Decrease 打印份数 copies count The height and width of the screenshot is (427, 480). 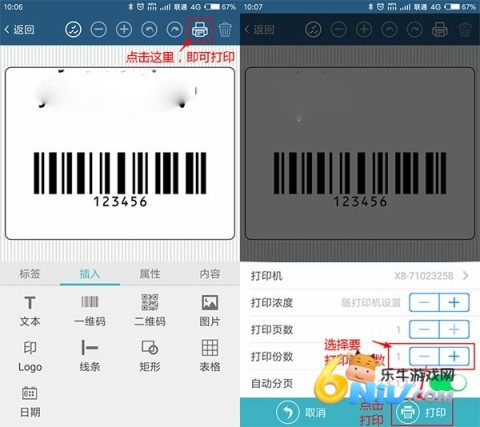(424, 356)
